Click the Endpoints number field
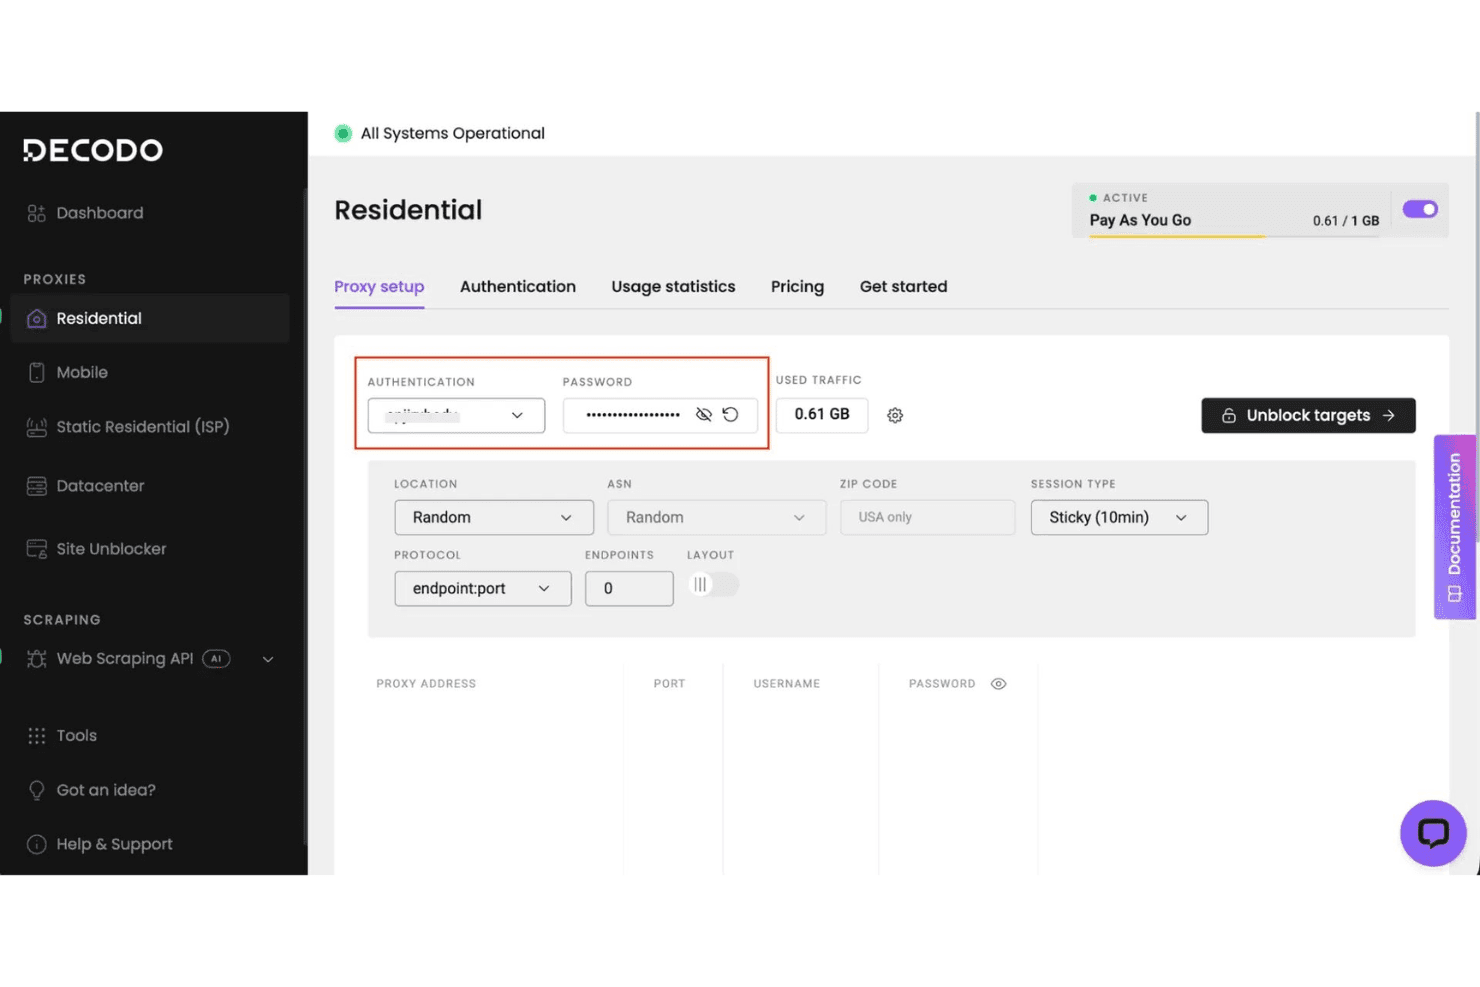 (x=629, y=588)
